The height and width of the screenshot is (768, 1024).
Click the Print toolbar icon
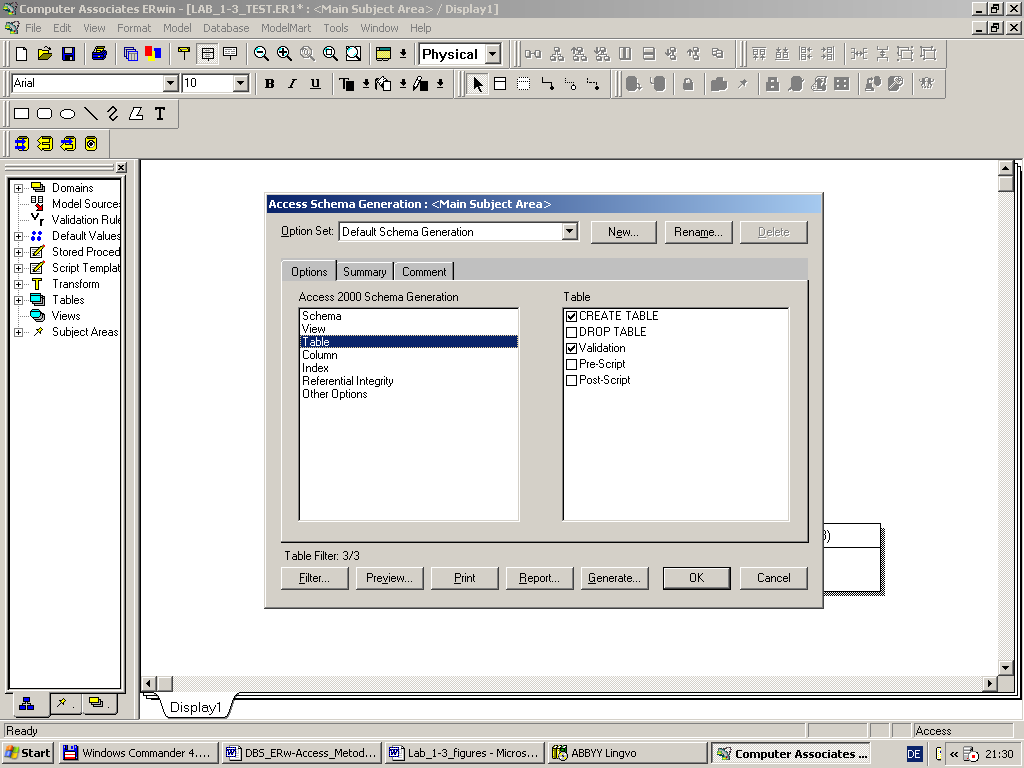click(x=99, y=54)
